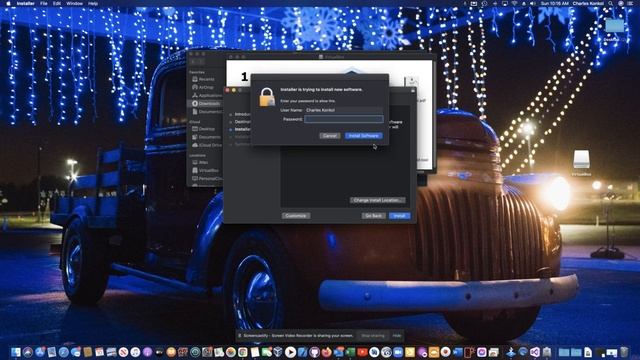Open Recents in the Finder sidebar
The width and height of the screenshot is (640, 360).
pos(206,79)
